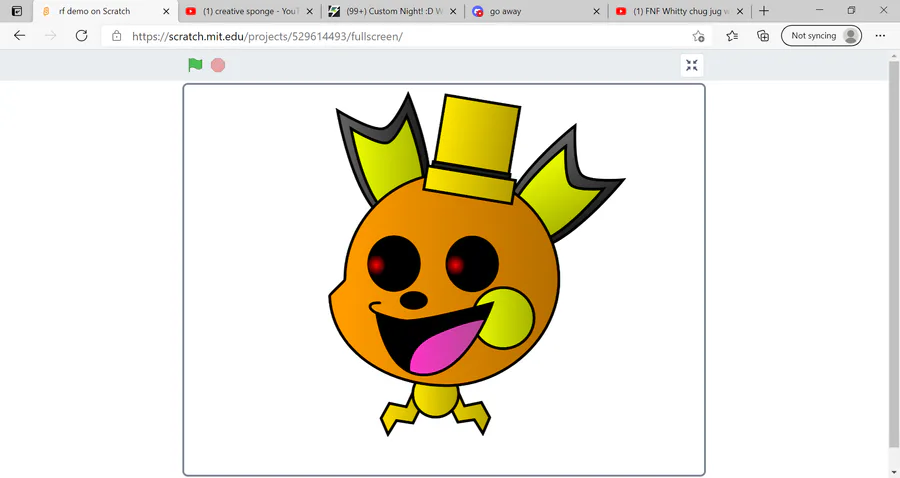900x478 pixels.
Task: Switch to Custom Night tab
Action: click(x=393, y=11)
